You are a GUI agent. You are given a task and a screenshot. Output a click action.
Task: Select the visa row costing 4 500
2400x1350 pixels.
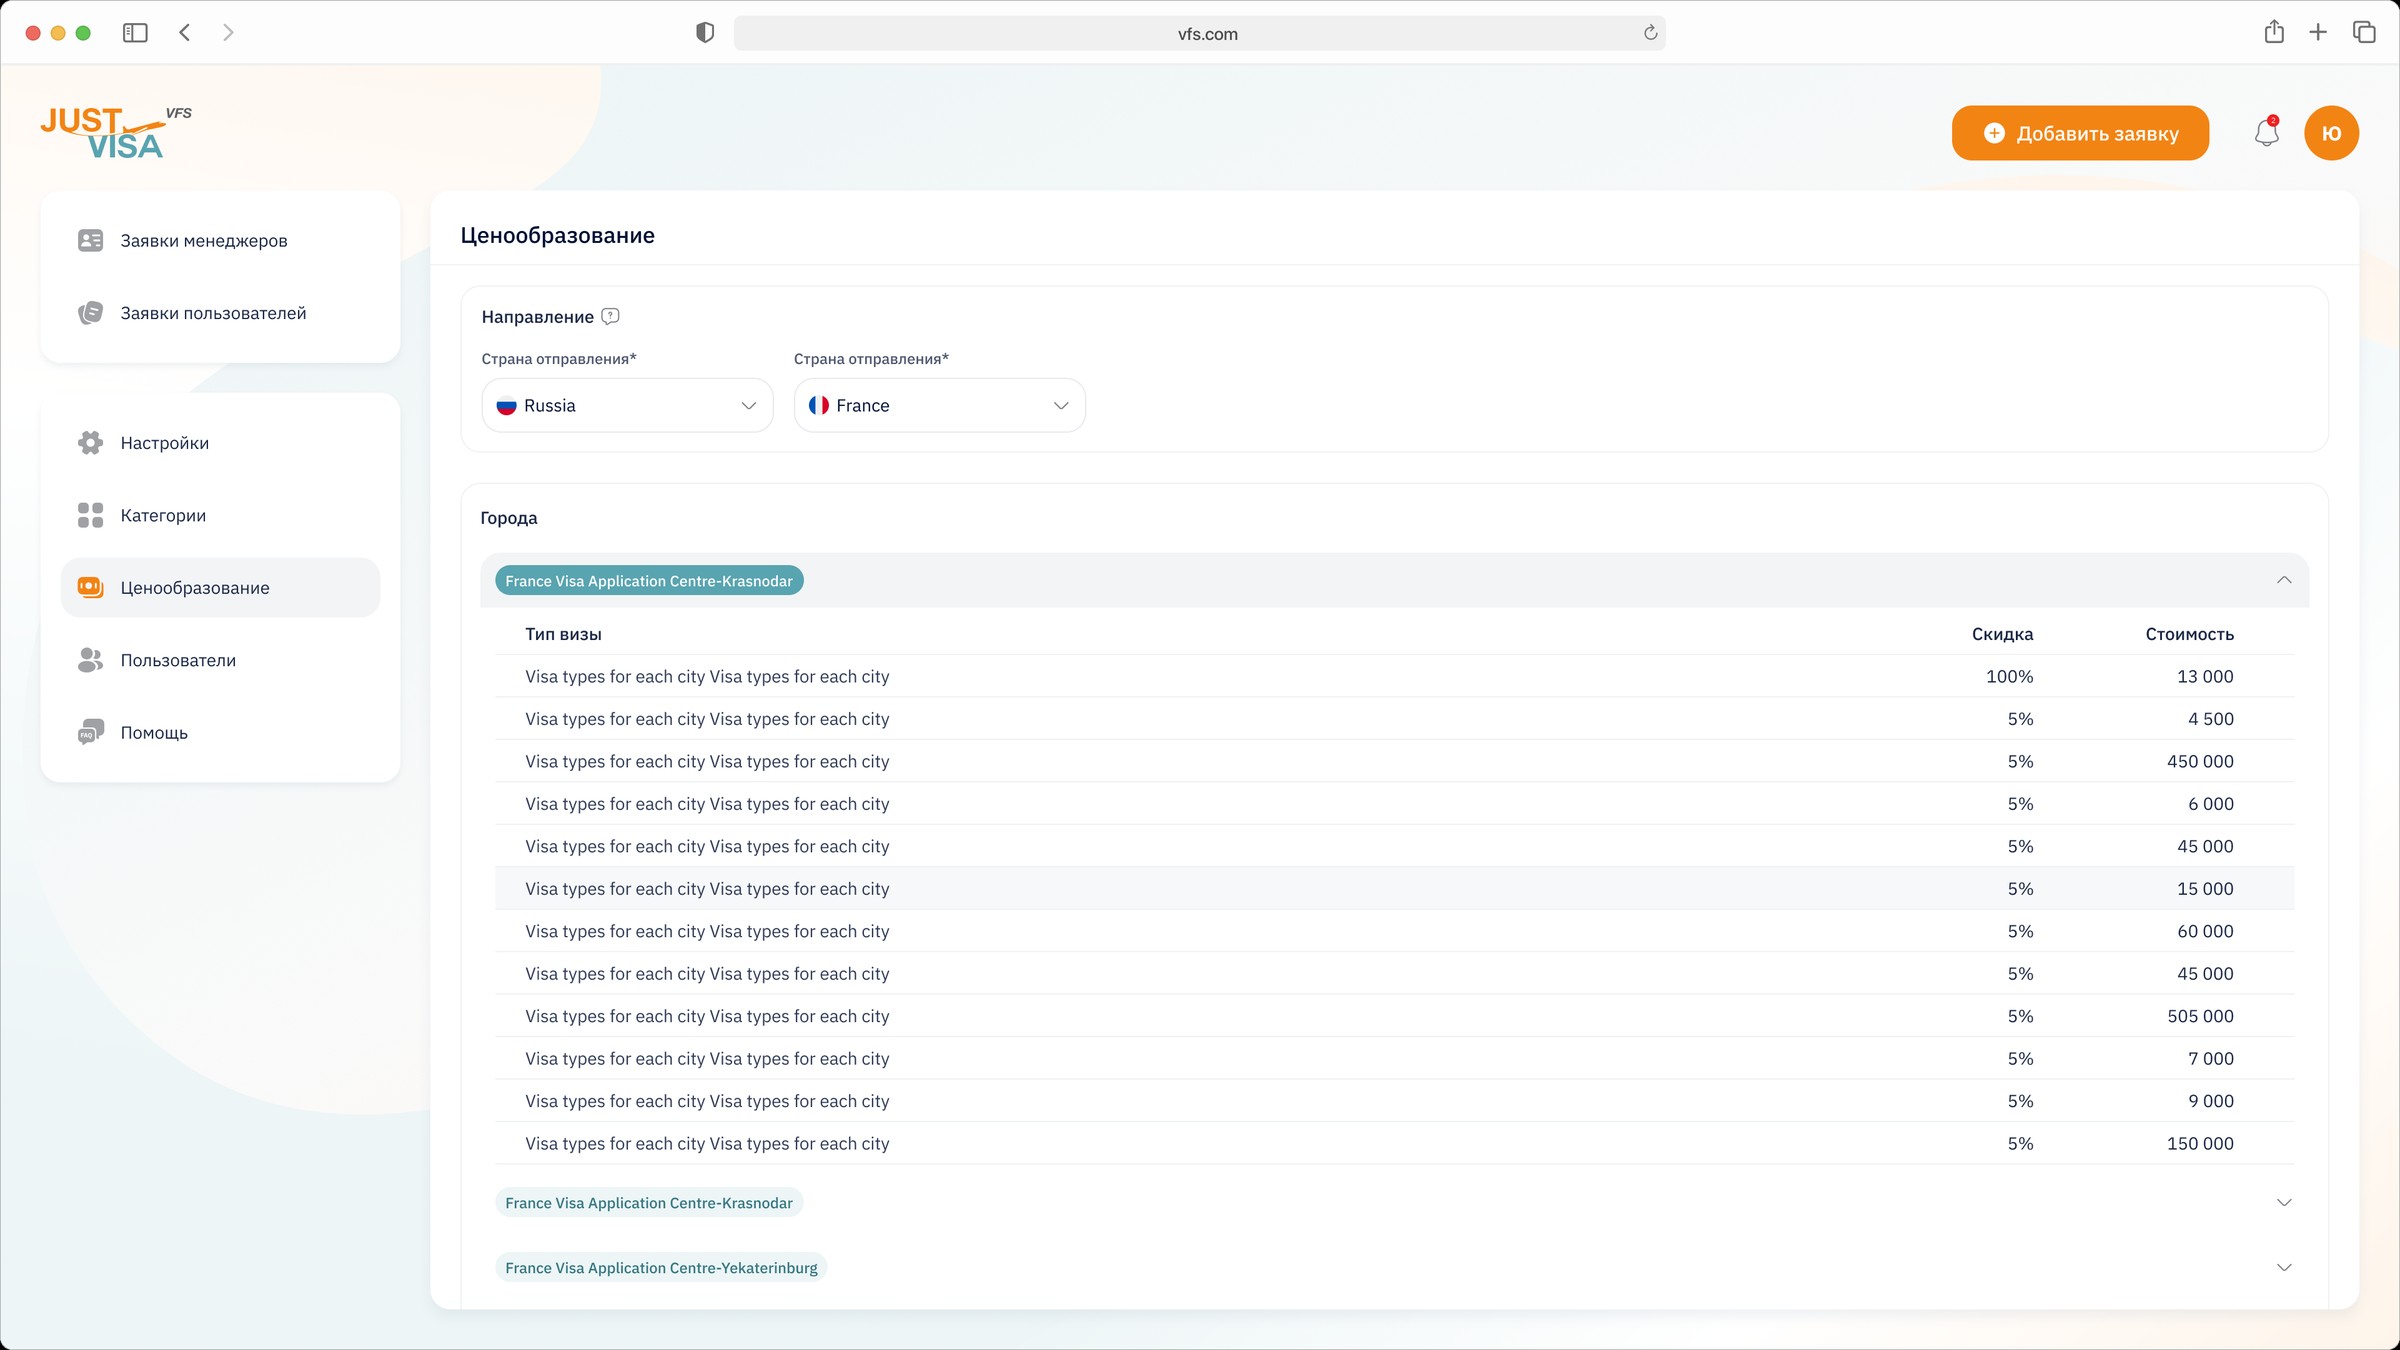coord(1394,719)
